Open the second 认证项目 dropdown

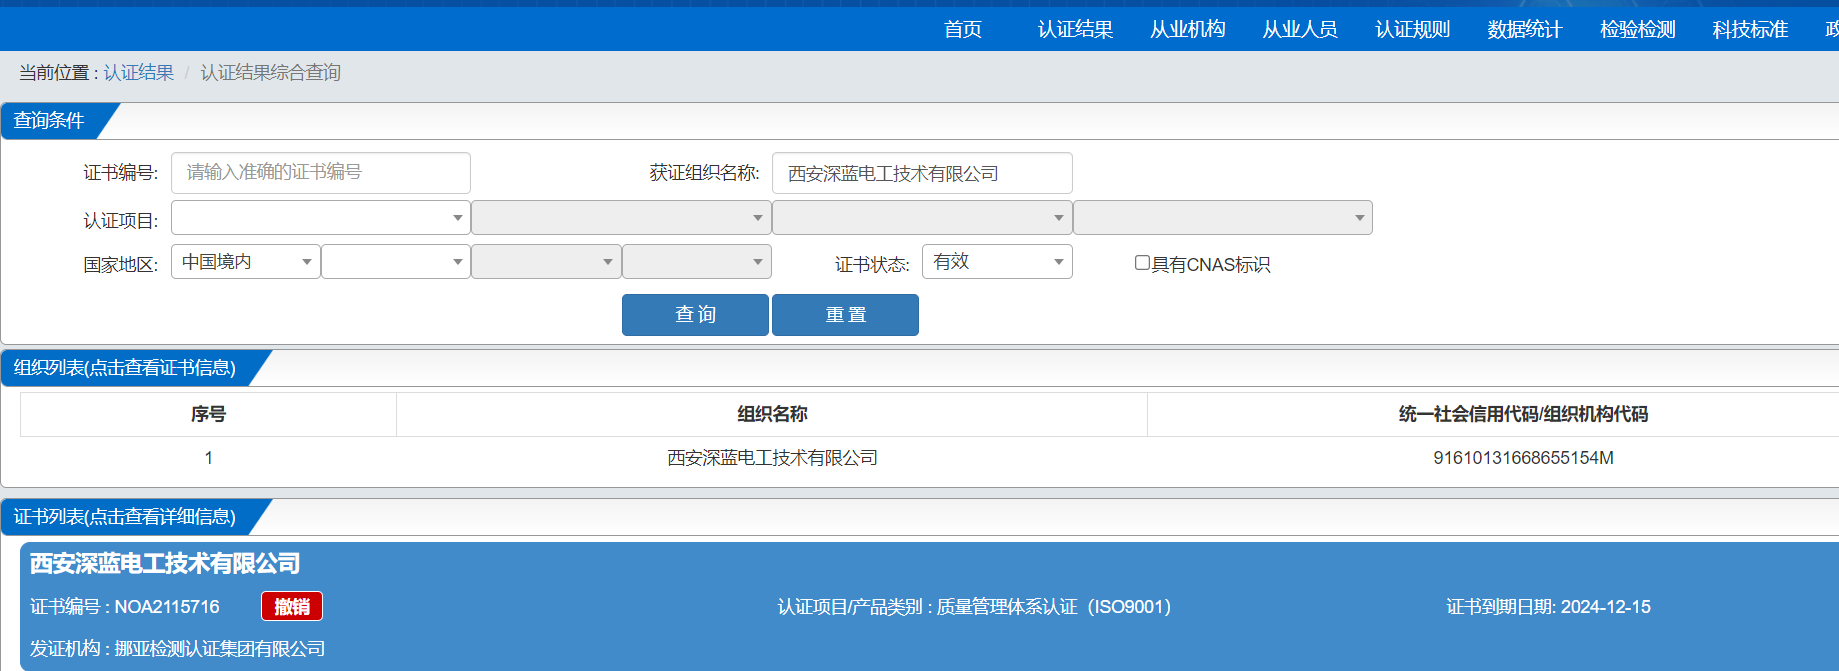tap(621, 217)
